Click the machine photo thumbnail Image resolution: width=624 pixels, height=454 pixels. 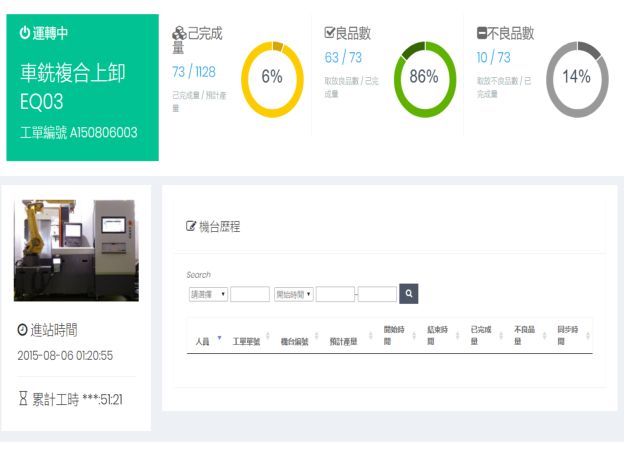click(76, 249)
